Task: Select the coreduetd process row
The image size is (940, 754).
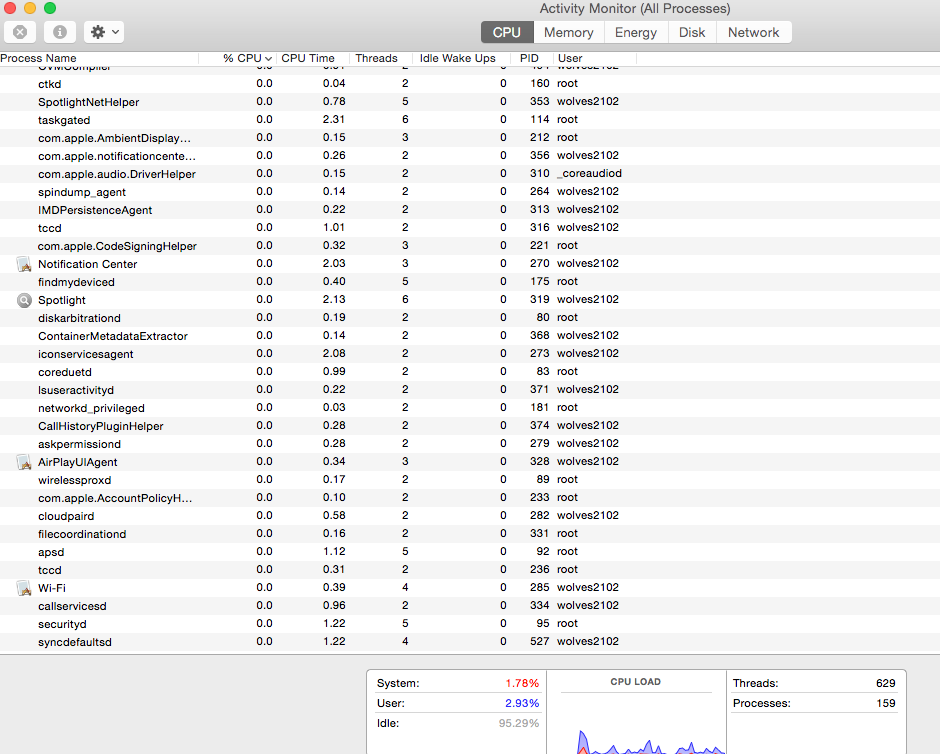Action: (470, 372)
